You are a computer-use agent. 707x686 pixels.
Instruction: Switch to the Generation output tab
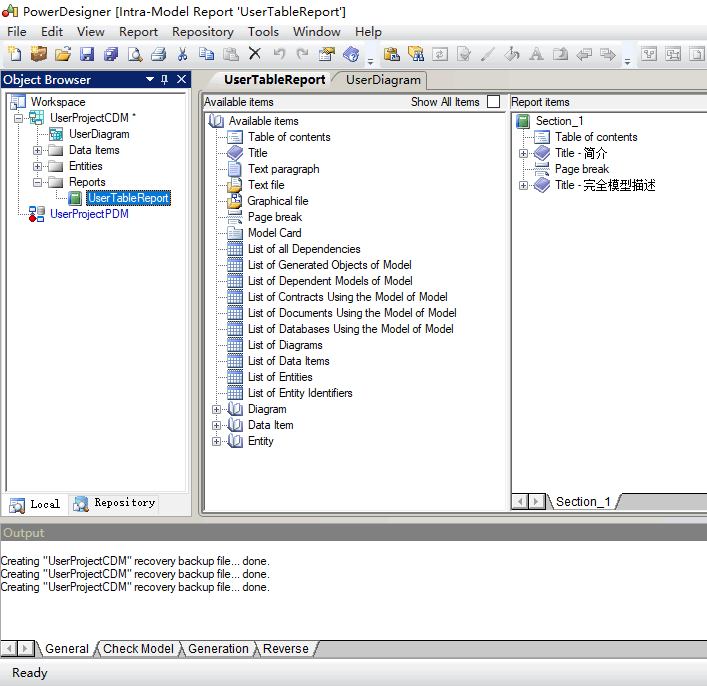coord(218,649)
